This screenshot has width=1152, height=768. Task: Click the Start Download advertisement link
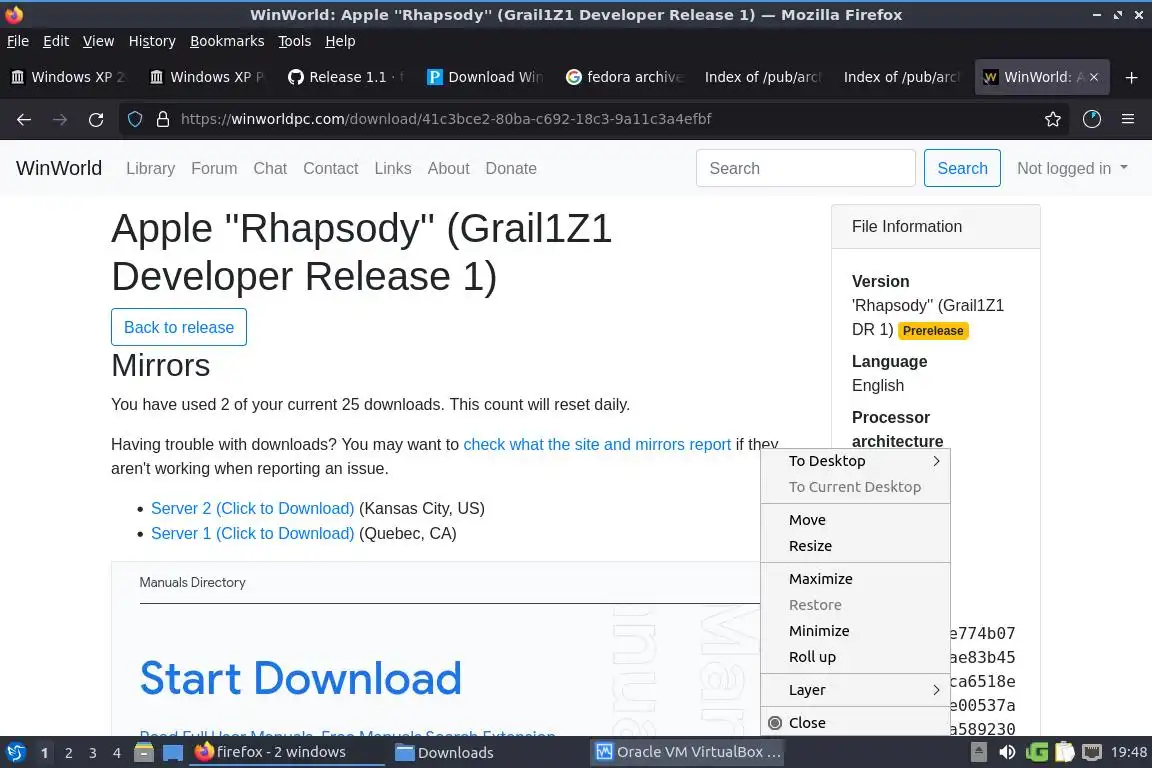[x=300, y=678]
